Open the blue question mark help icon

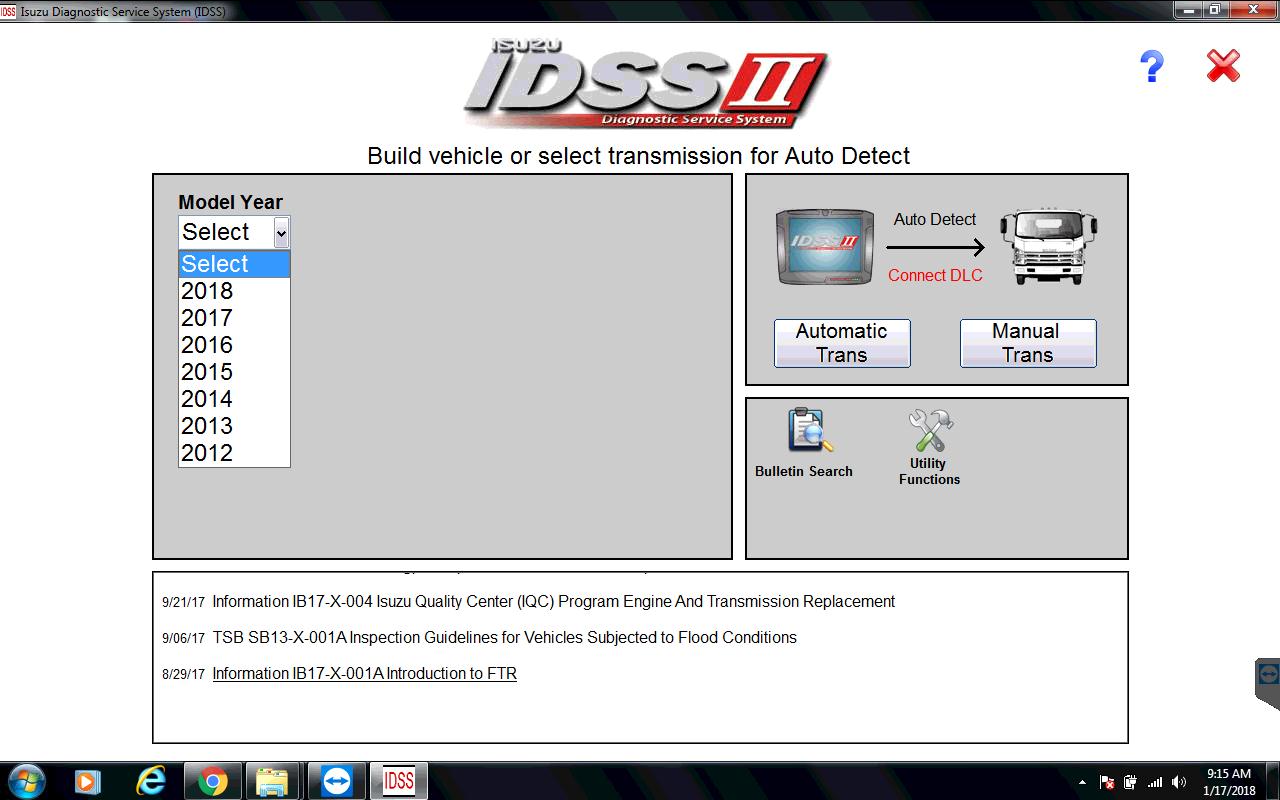1152,67
